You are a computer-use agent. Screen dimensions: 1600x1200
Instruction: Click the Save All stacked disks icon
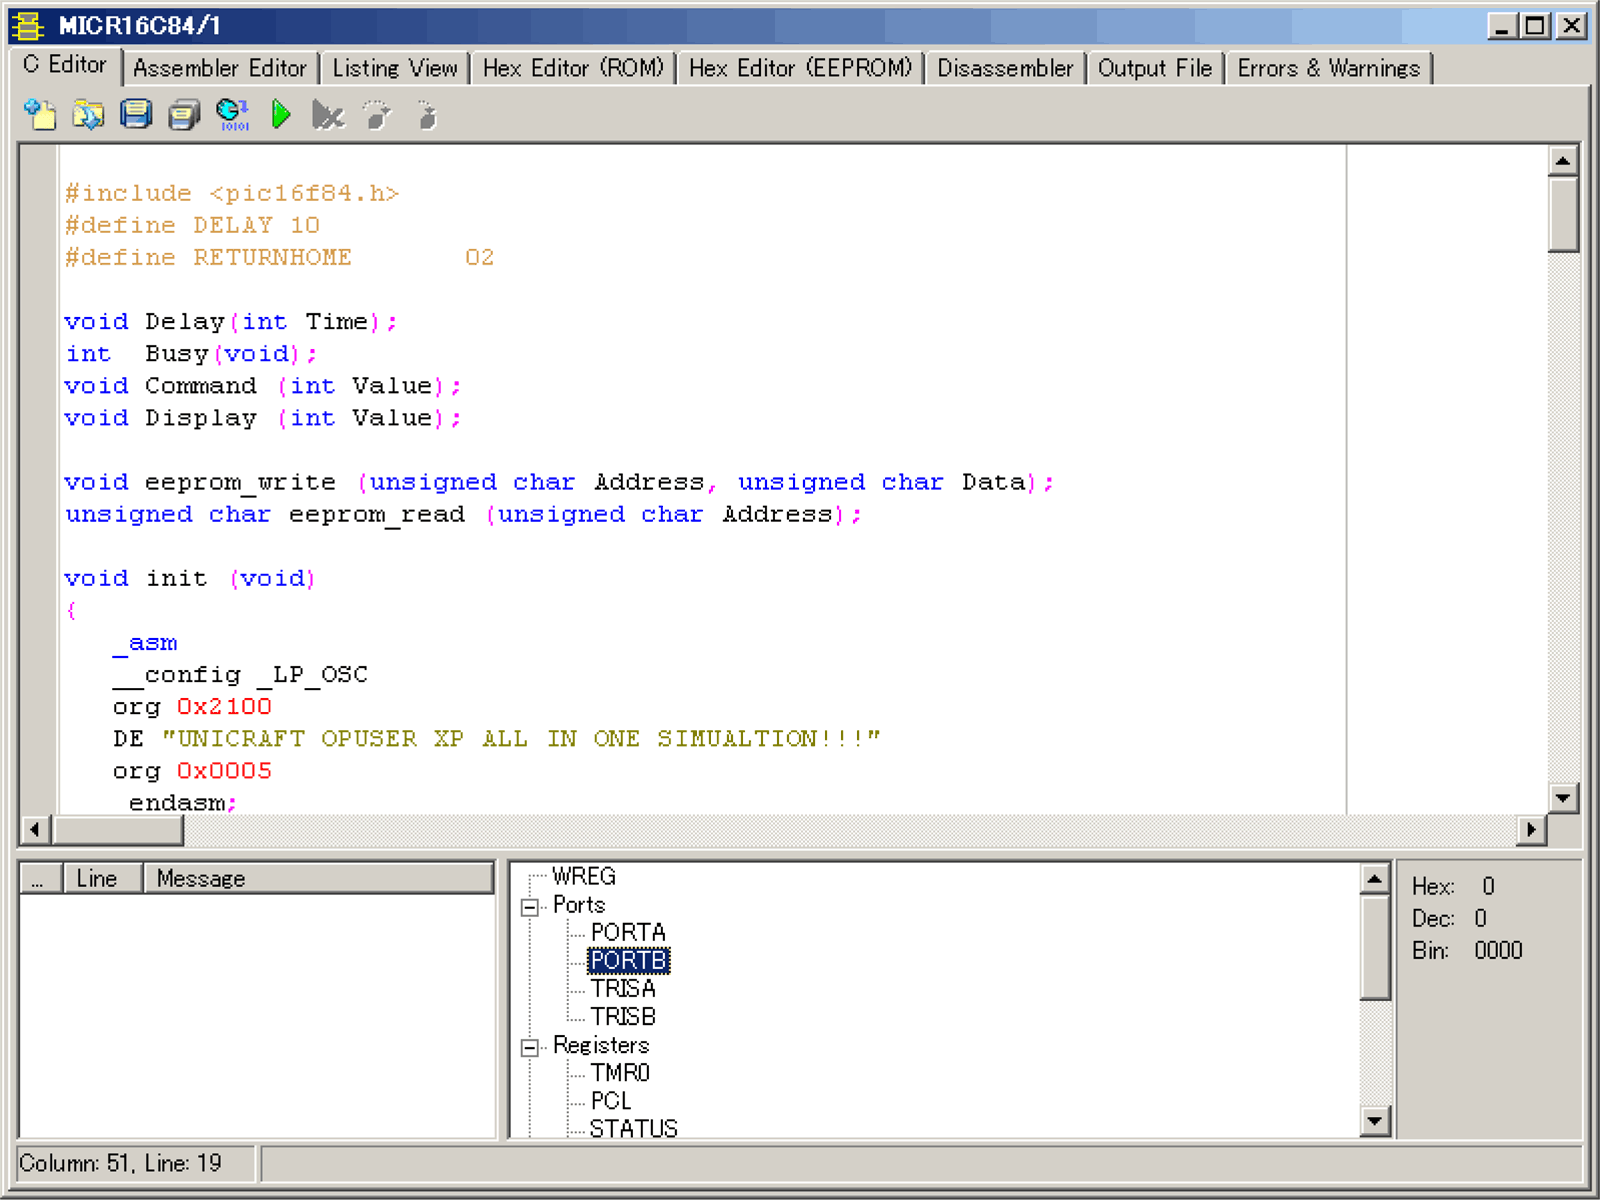click(184, 115)
